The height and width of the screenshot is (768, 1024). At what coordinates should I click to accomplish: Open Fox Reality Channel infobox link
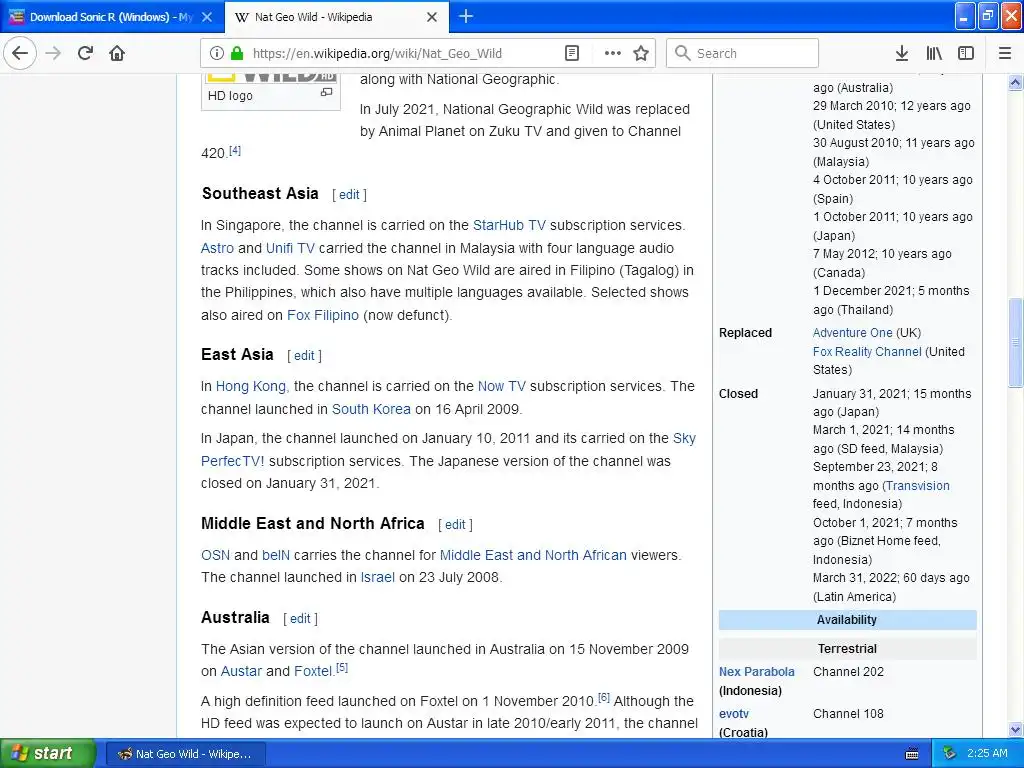[867, 352]
